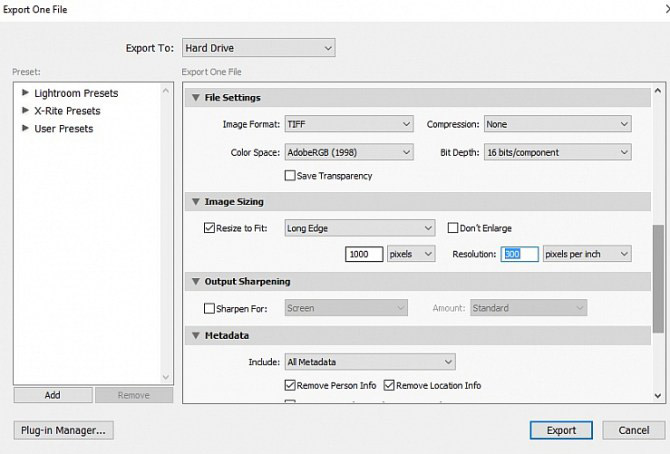670x454 pixels.
Task: Open the Plug-in Manager
Action: (63, 430)
